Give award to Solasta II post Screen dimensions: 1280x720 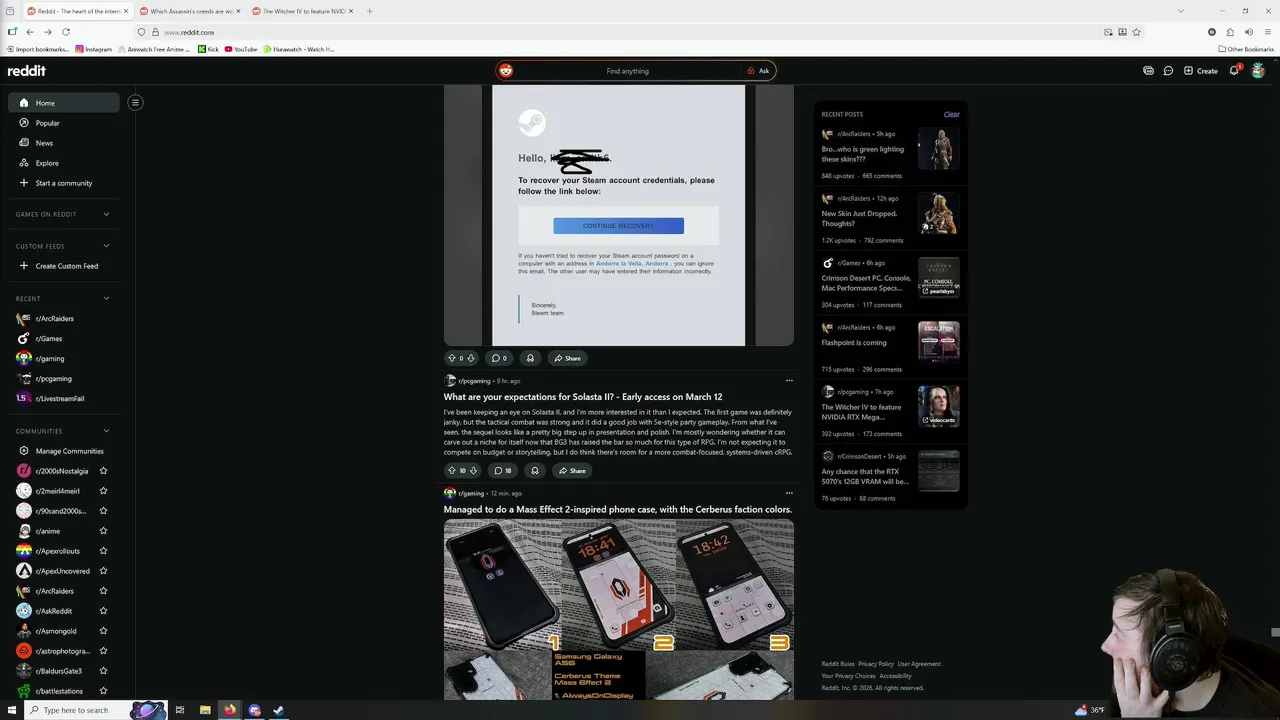click(535, 471)
